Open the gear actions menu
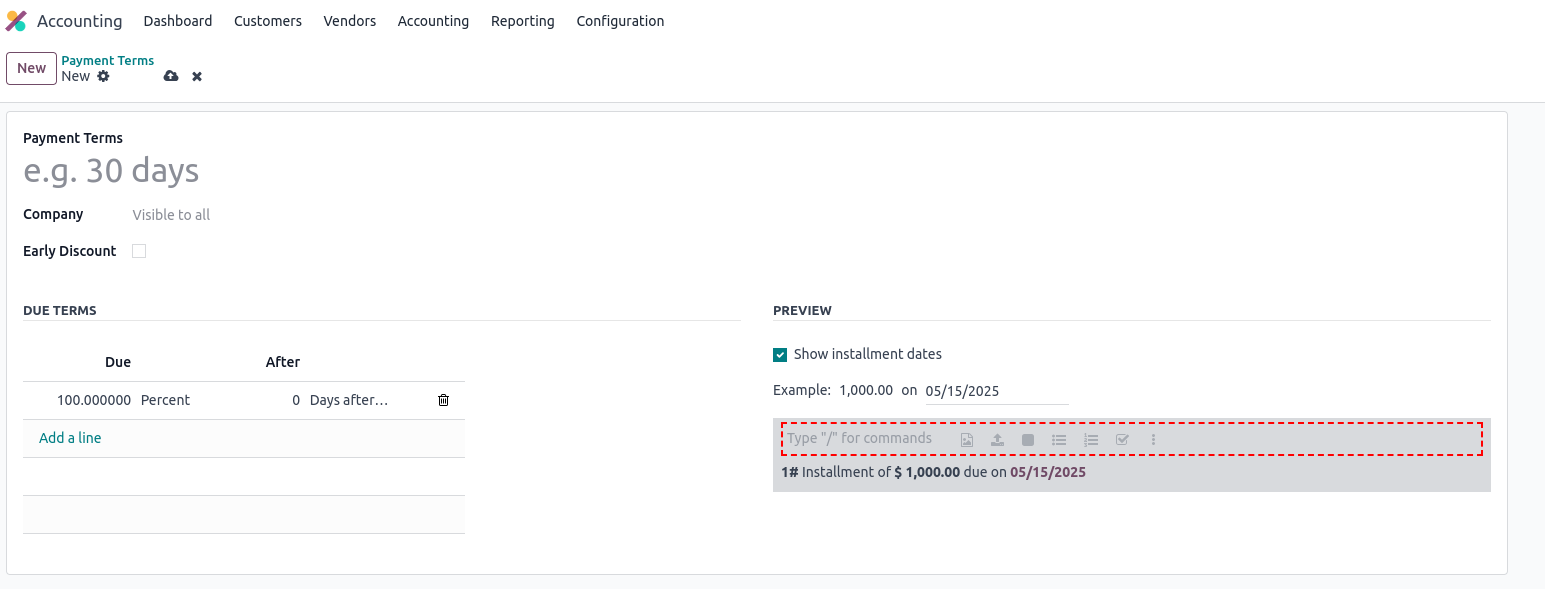 (x=103, y=76)
